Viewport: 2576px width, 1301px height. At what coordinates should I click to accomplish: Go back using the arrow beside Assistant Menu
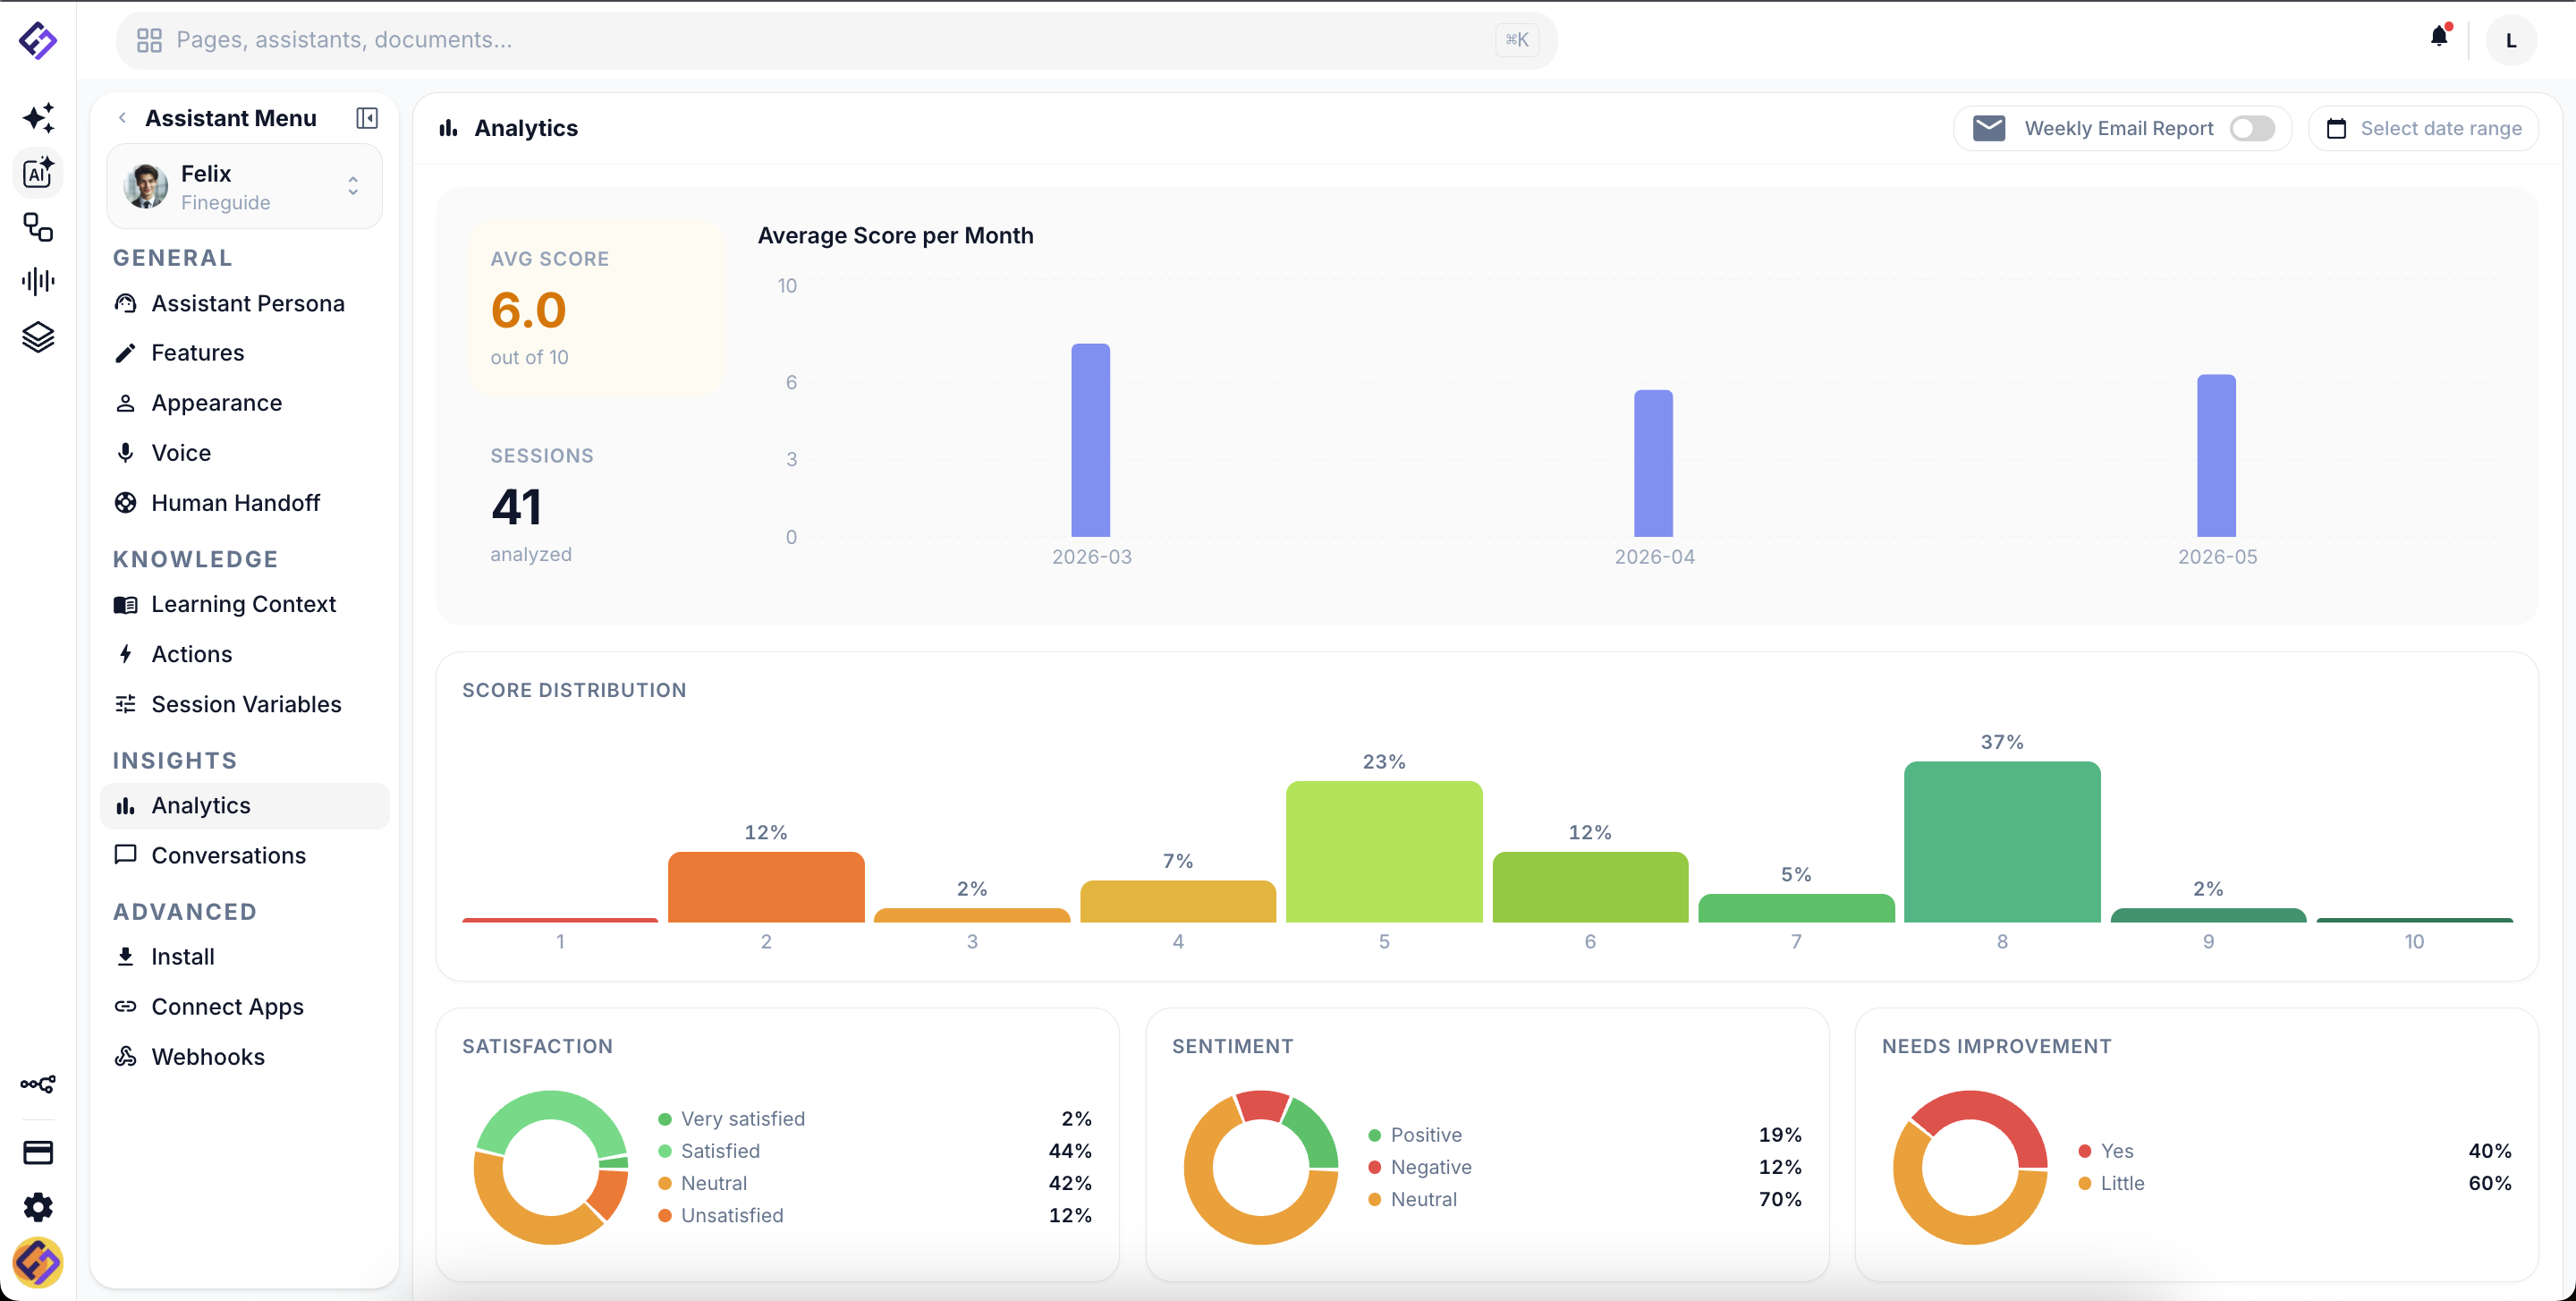coord(122,118)
